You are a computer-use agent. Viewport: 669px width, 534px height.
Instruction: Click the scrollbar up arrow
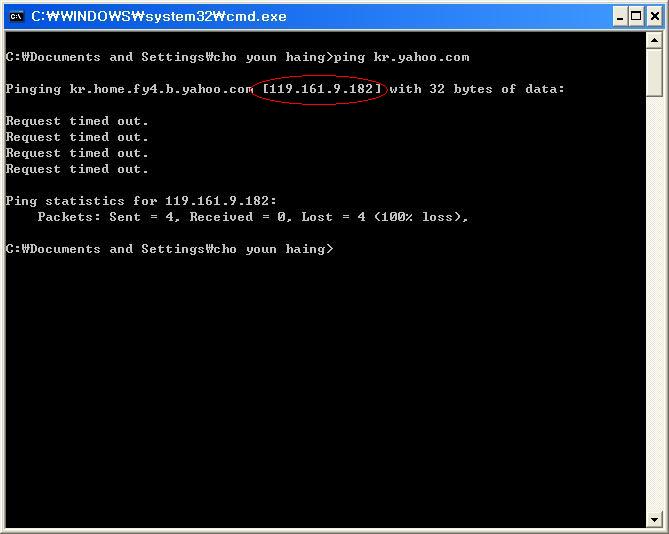point(655,42)
